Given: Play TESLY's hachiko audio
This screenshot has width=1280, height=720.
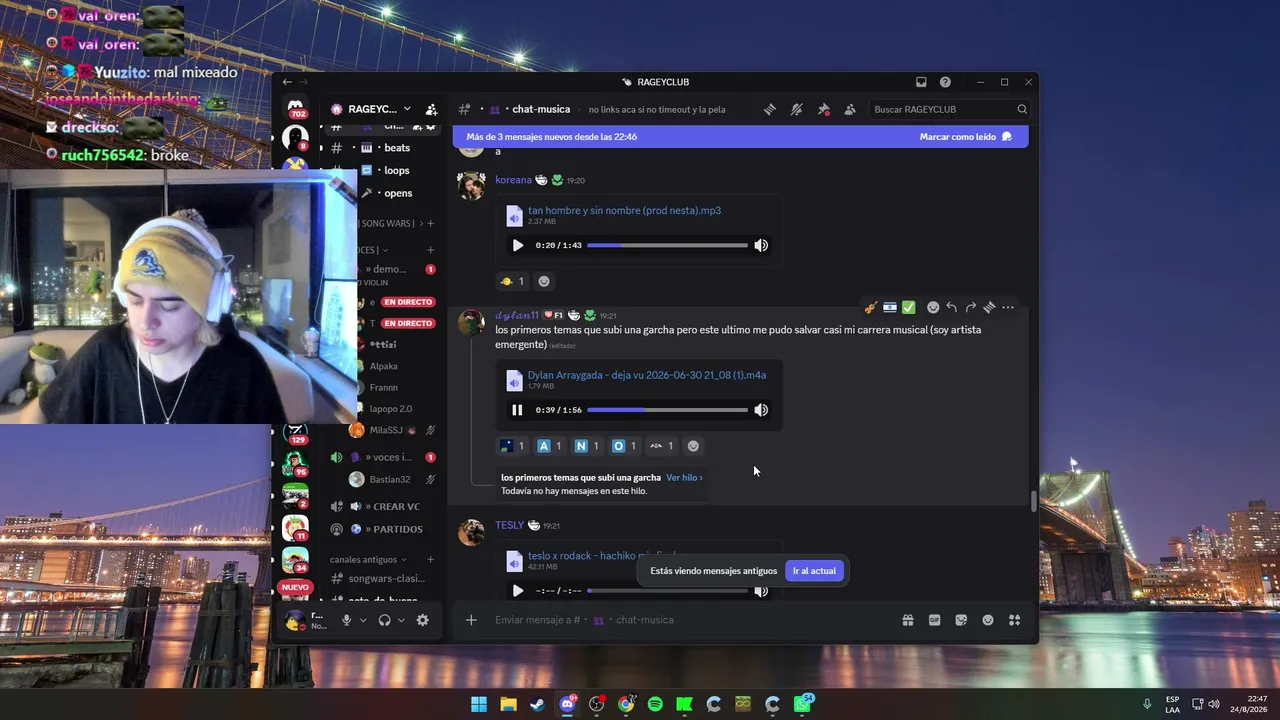Looking at the screenshot, I should [517, 591].
